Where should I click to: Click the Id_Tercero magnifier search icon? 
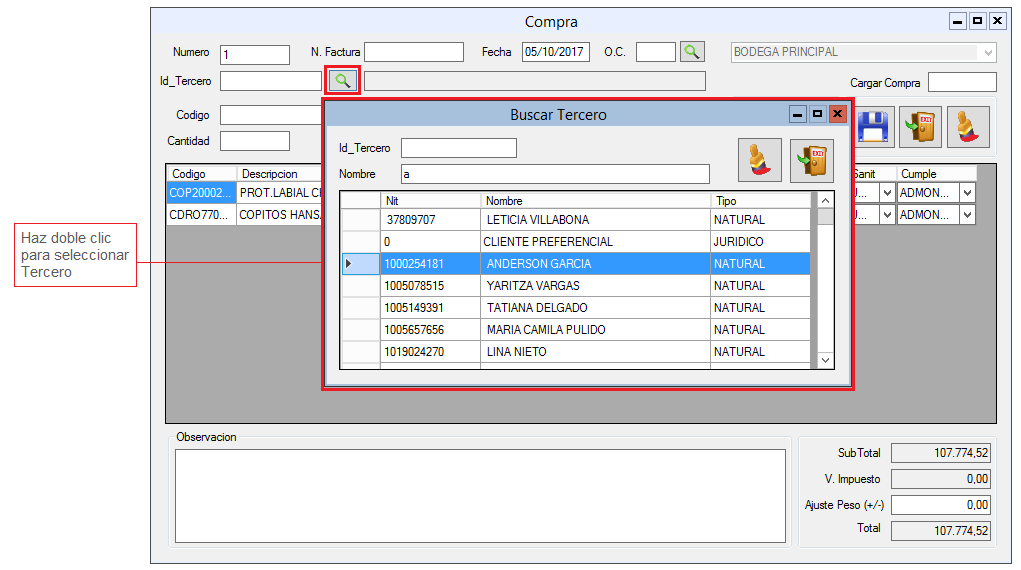pyautogui.click(x=343, y=80)
